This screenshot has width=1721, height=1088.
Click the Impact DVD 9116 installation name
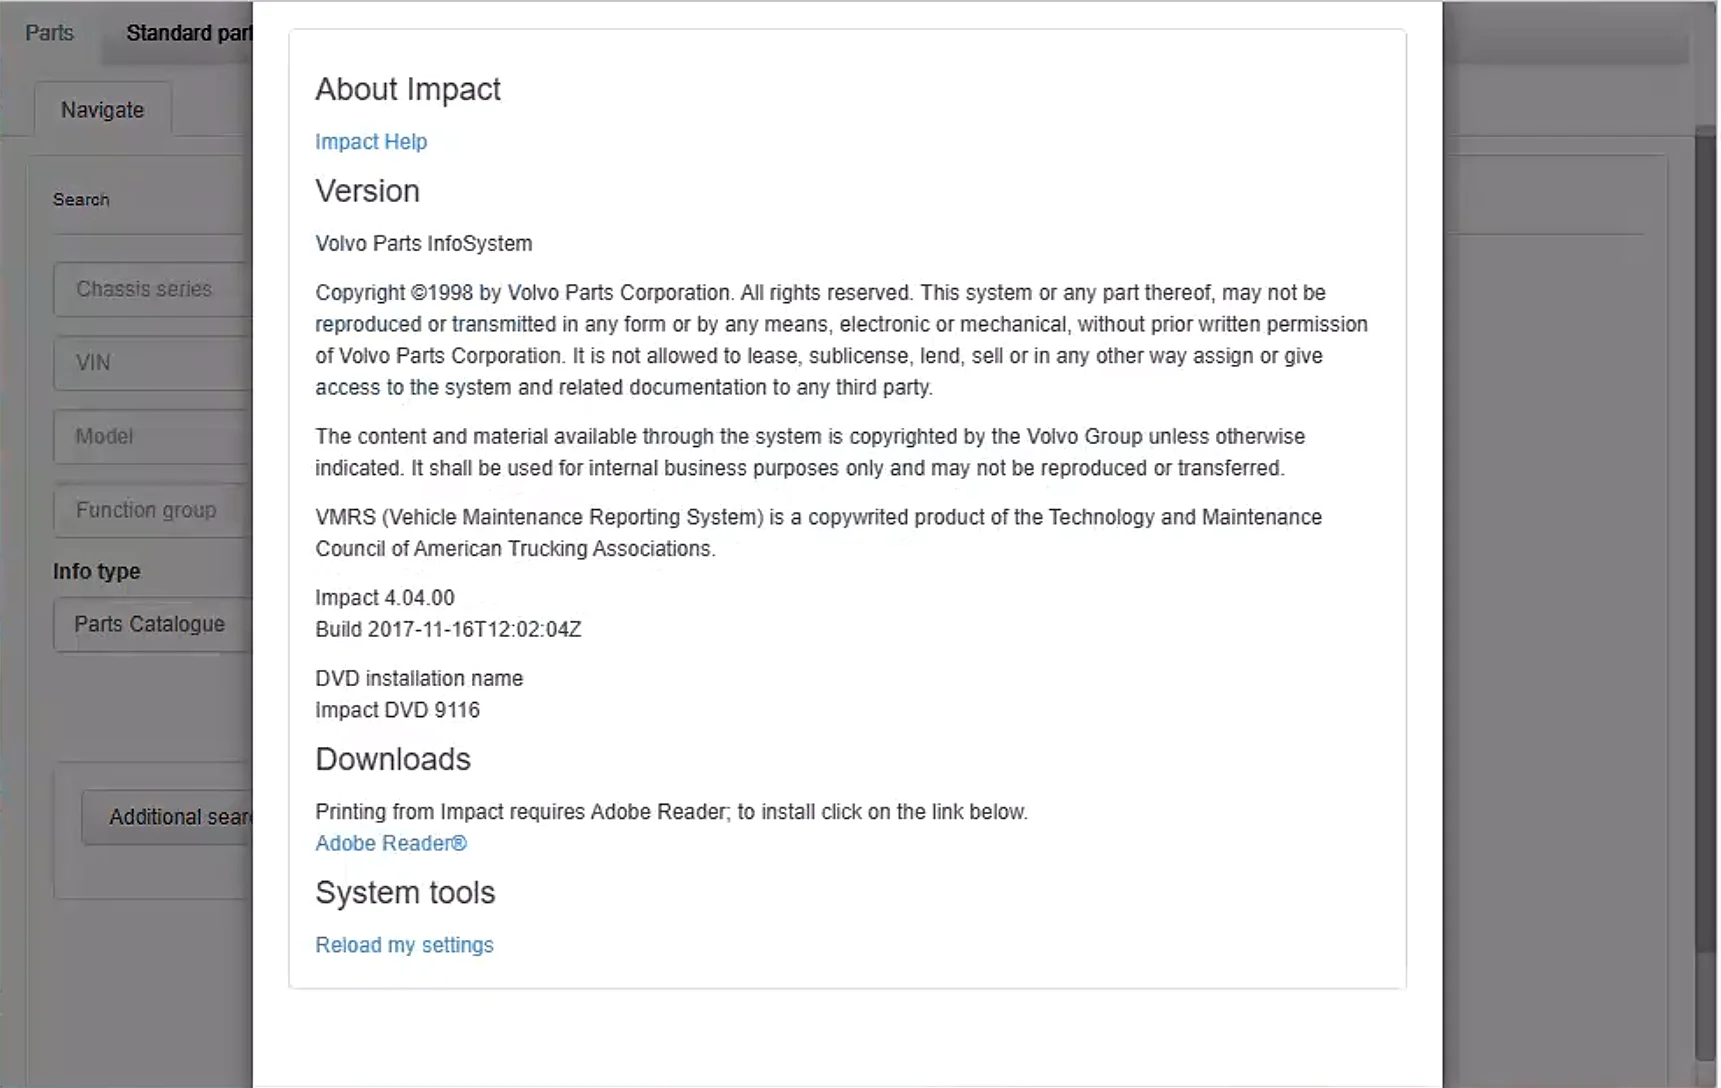[397, 710]
